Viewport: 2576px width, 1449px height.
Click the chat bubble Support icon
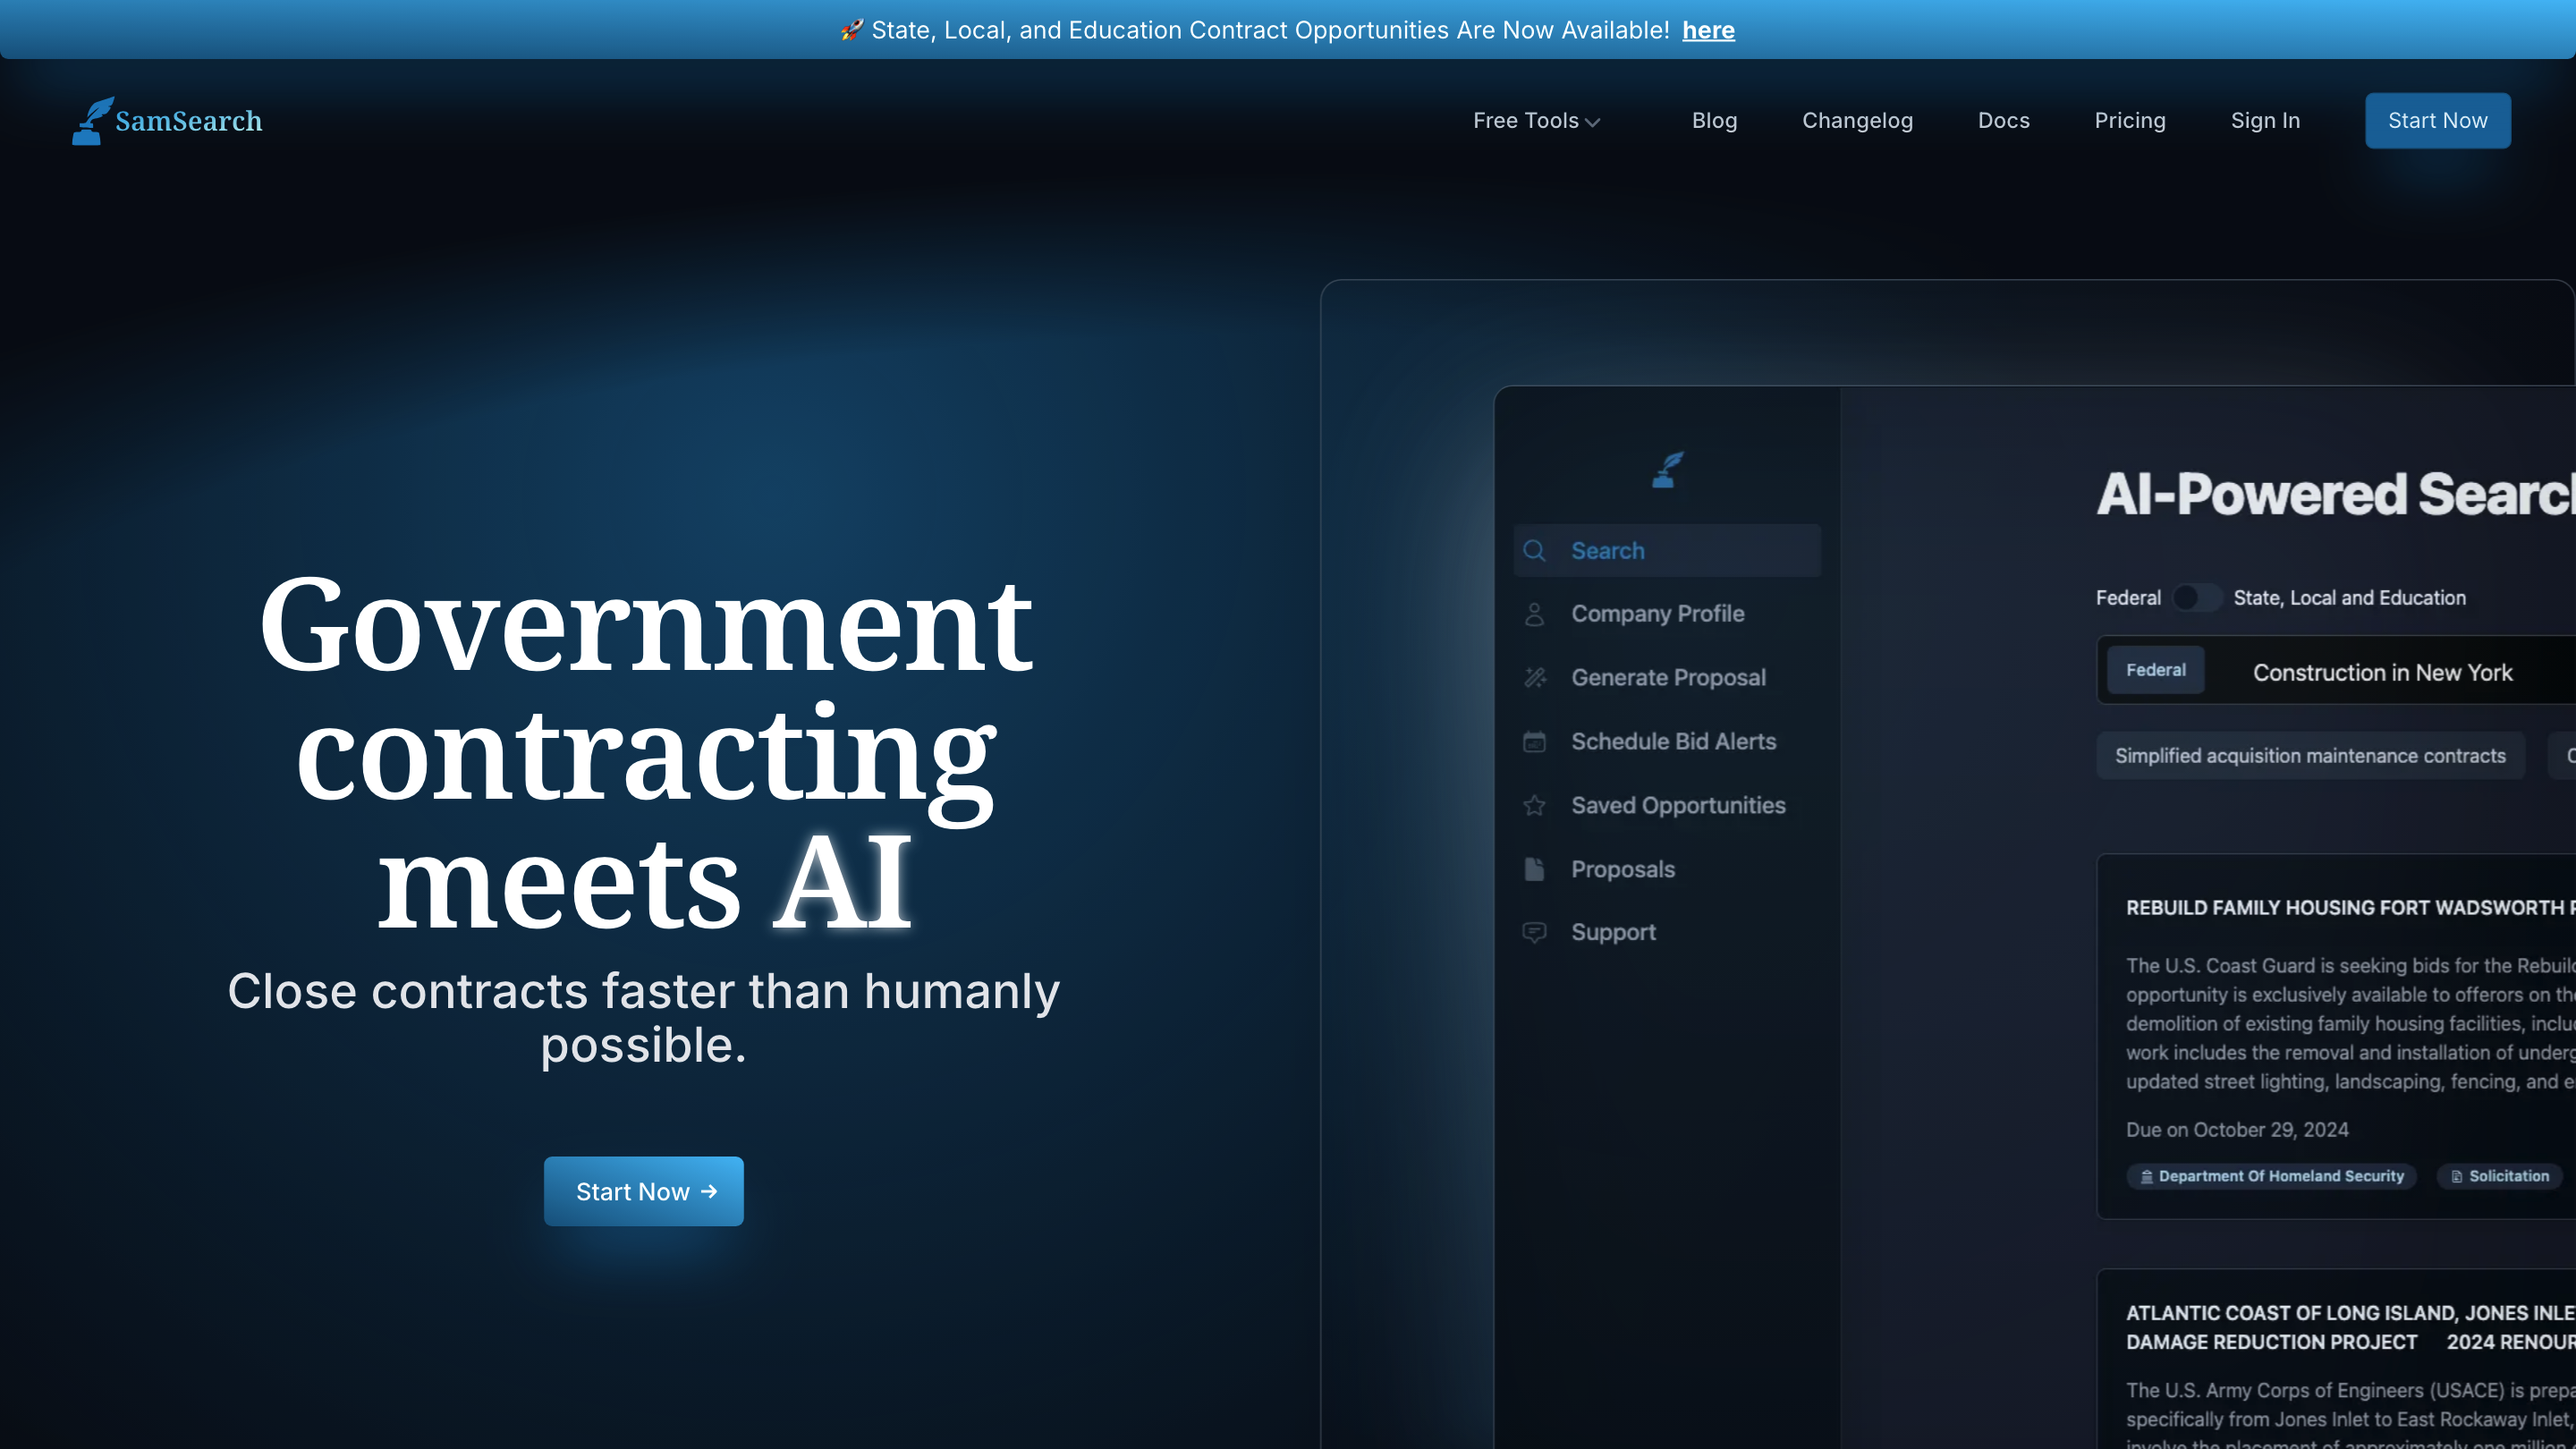pyautogui.click(x=1534, y=932)
